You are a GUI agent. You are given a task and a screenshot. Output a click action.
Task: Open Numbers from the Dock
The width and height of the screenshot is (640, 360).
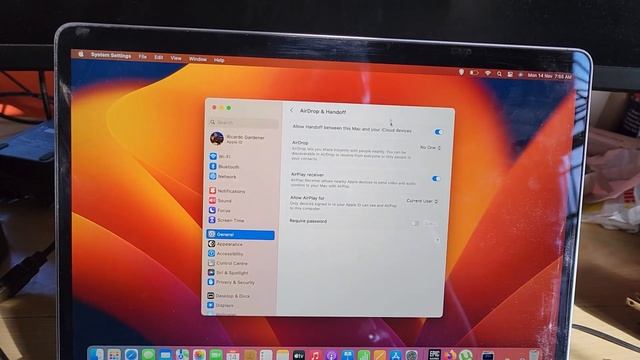[363, 356]
